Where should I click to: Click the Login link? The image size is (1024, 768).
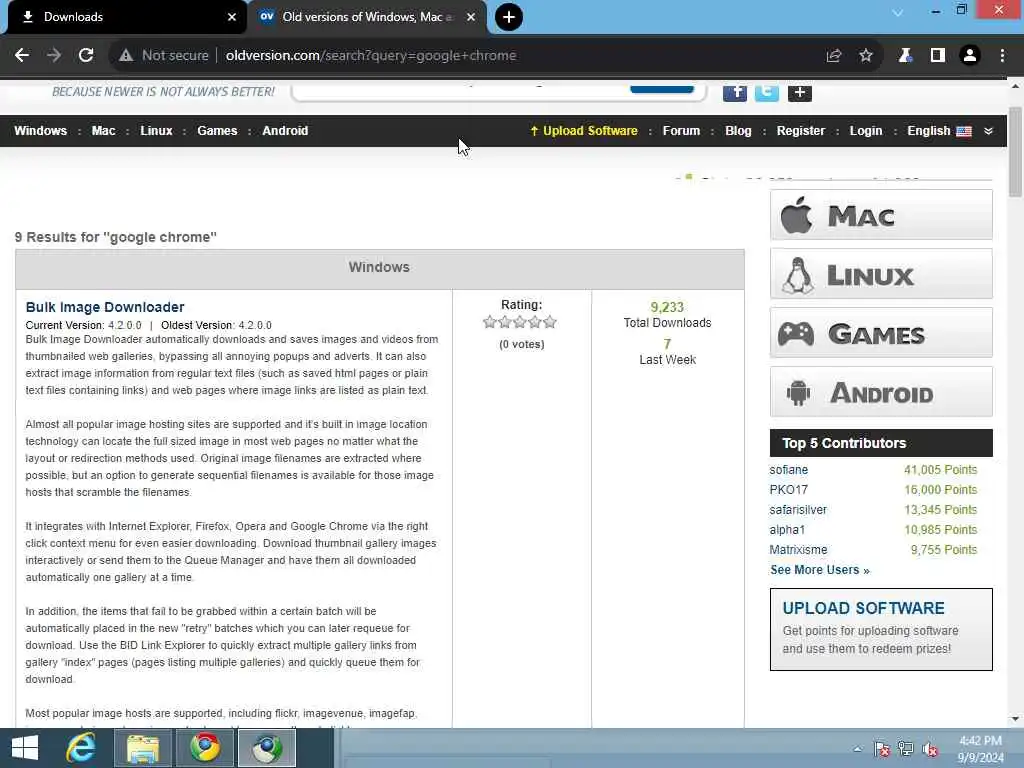tap(866, 131)
